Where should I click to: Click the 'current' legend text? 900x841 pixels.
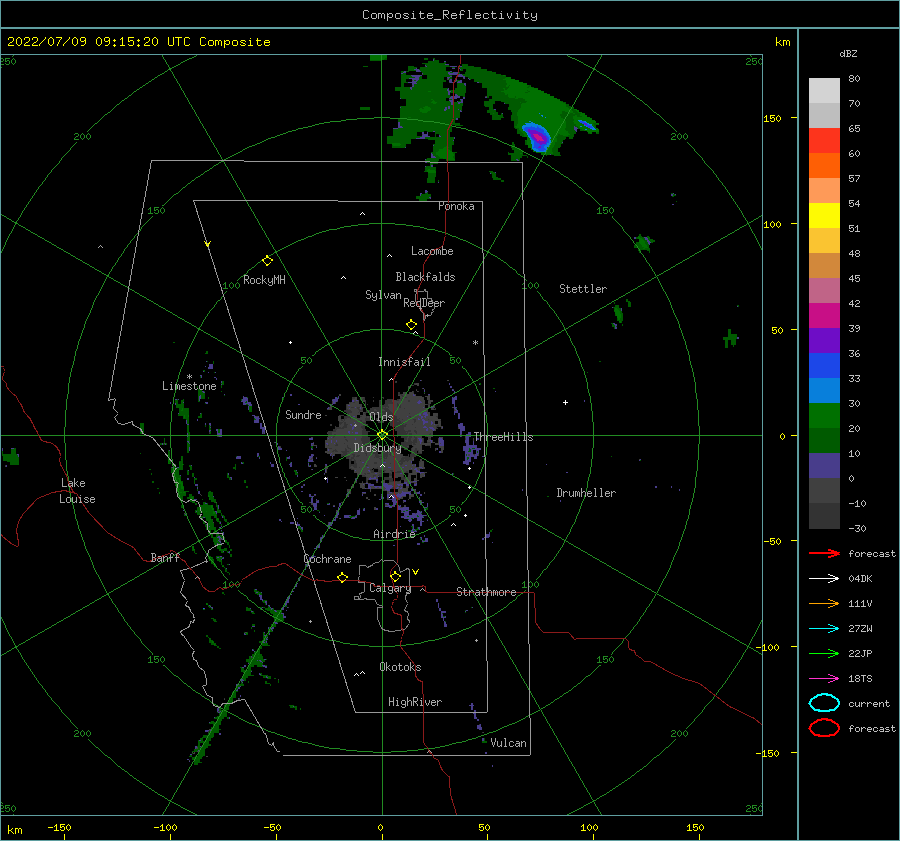(x=869, y=704)
